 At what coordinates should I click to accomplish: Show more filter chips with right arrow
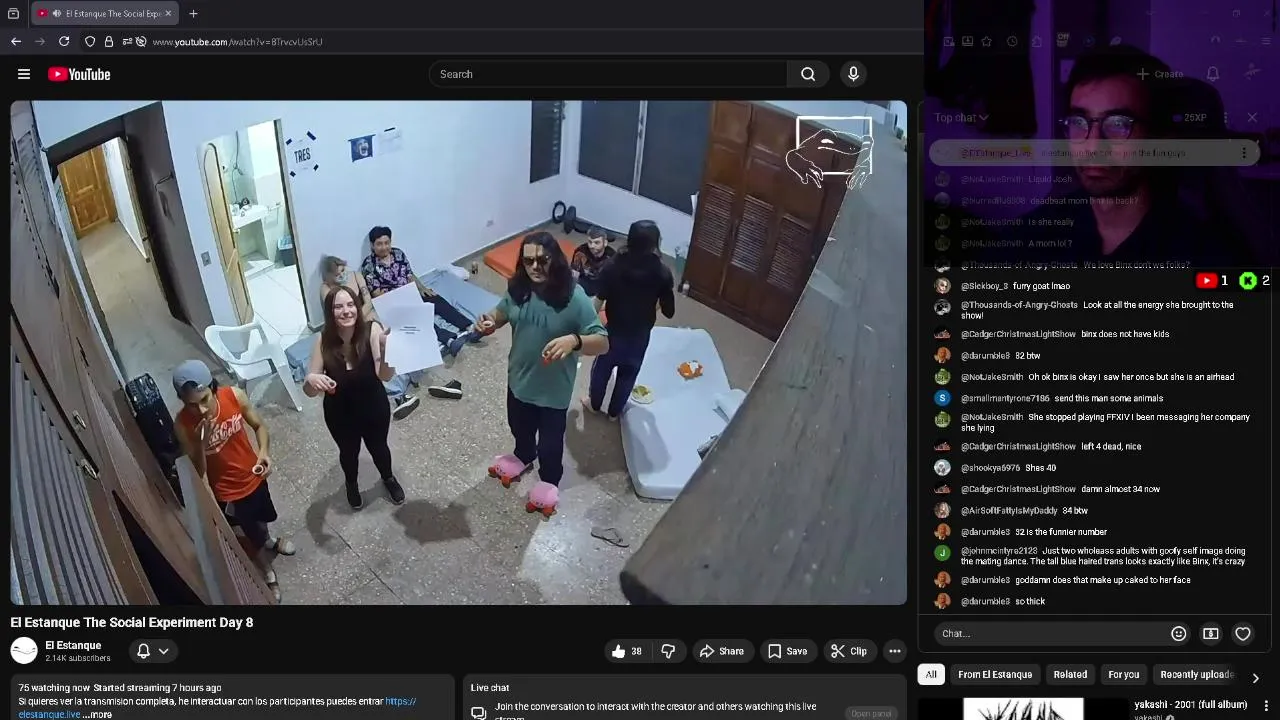click(1255, 677)
